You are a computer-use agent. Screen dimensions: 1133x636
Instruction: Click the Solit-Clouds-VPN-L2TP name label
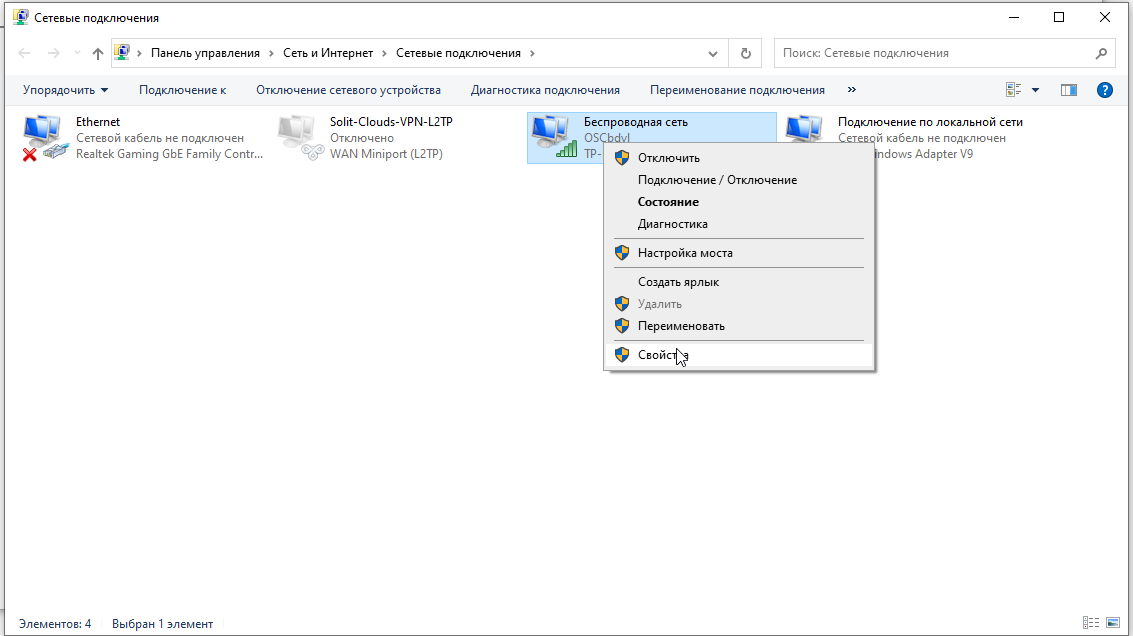pos(392,121)
